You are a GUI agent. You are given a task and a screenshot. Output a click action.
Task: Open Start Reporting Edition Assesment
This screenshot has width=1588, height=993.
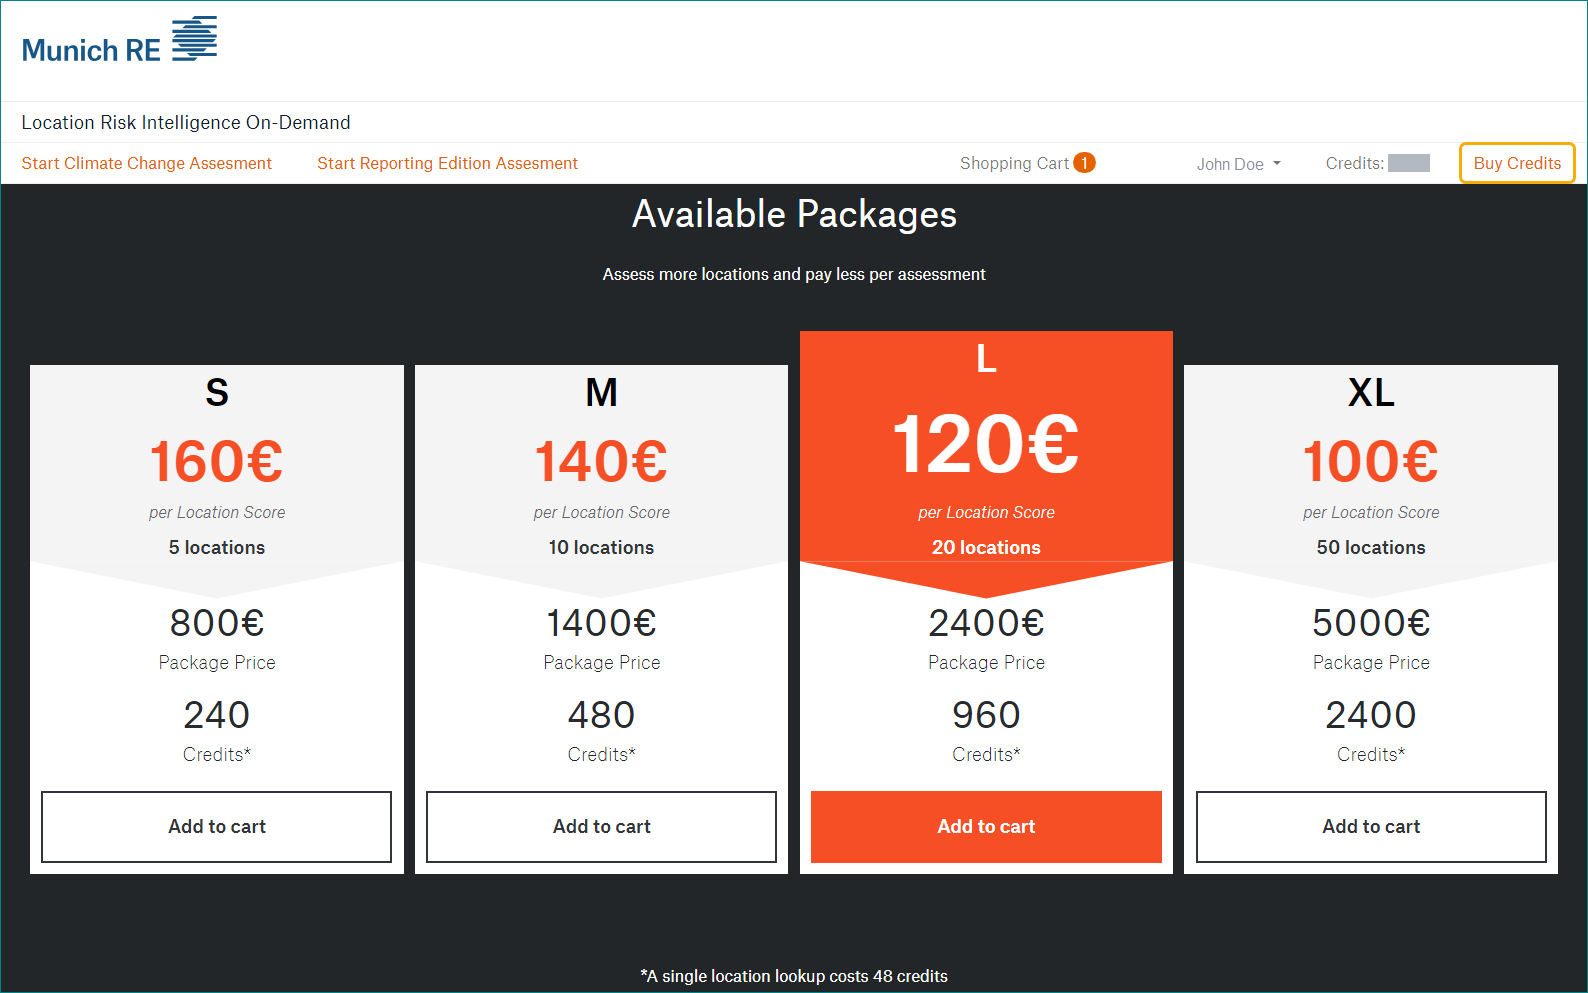click(447, 163)
